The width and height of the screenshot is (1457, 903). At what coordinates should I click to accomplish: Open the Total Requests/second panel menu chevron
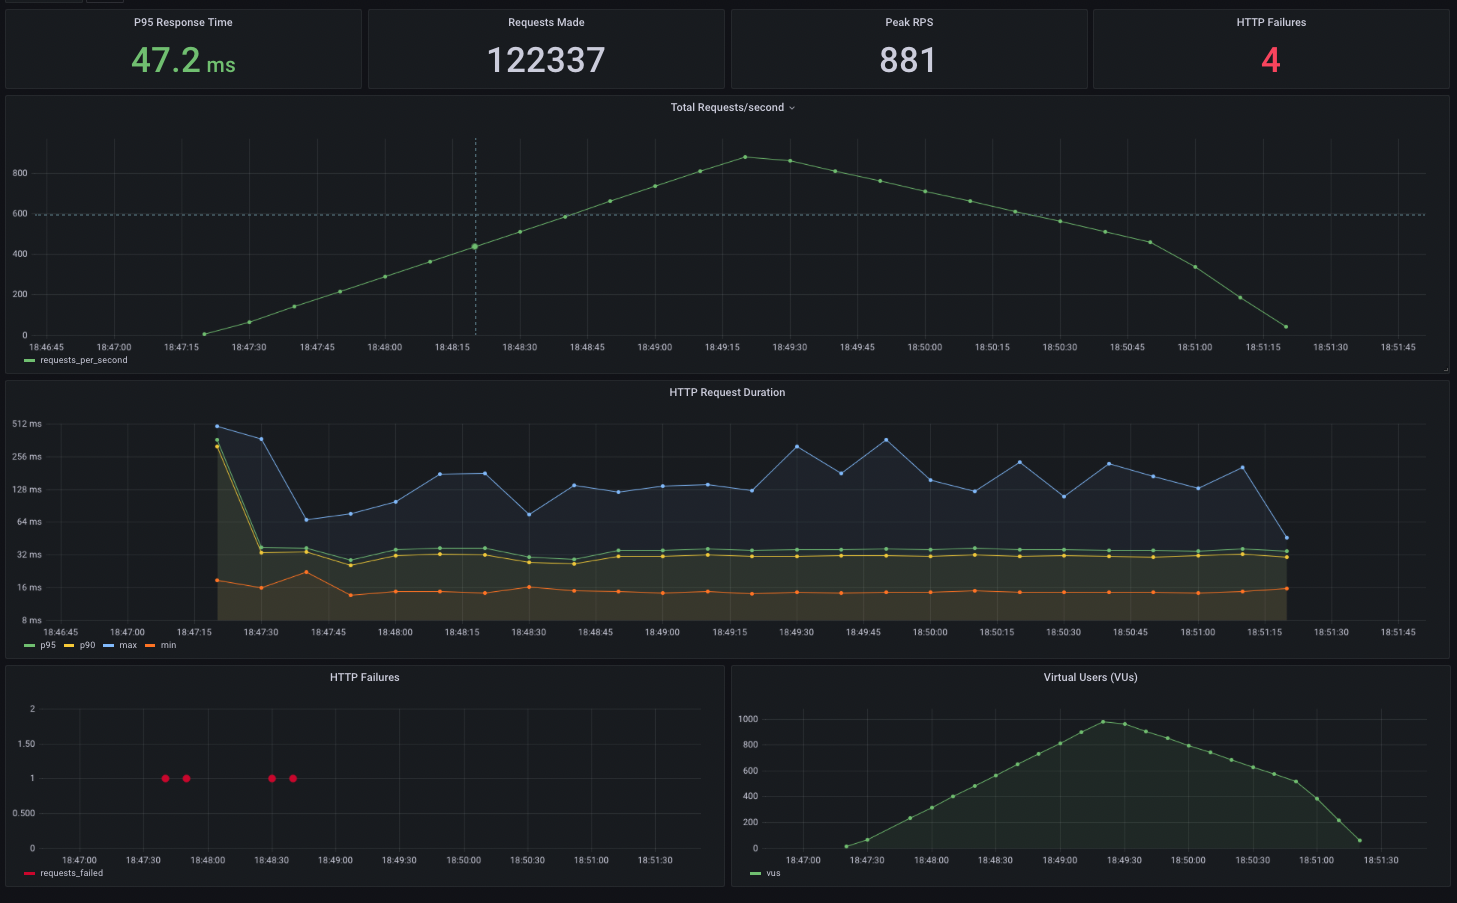792,108
